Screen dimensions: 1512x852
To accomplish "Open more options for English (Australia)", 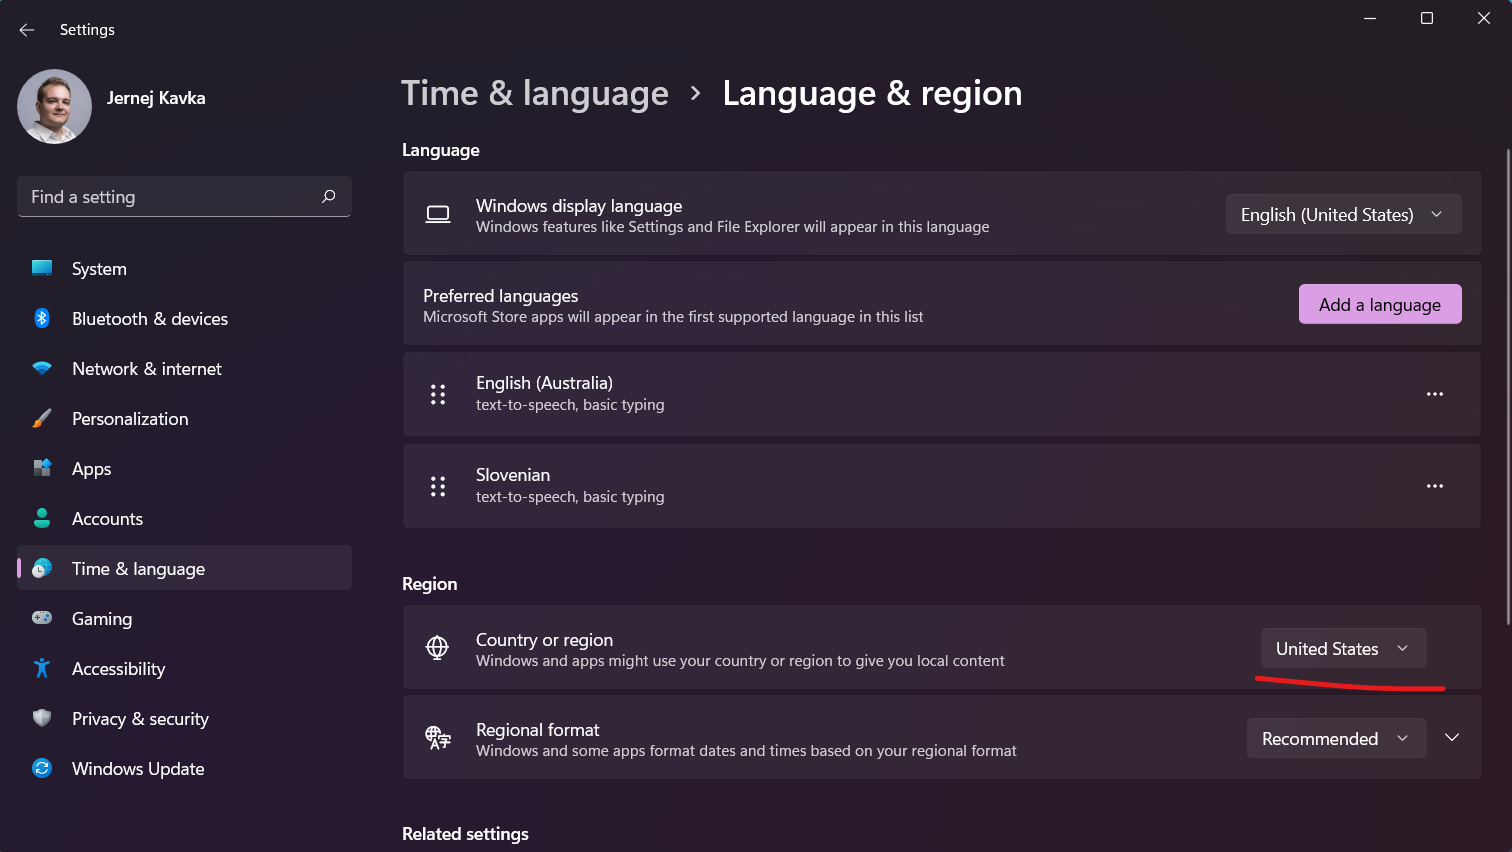I will 1435,394.
